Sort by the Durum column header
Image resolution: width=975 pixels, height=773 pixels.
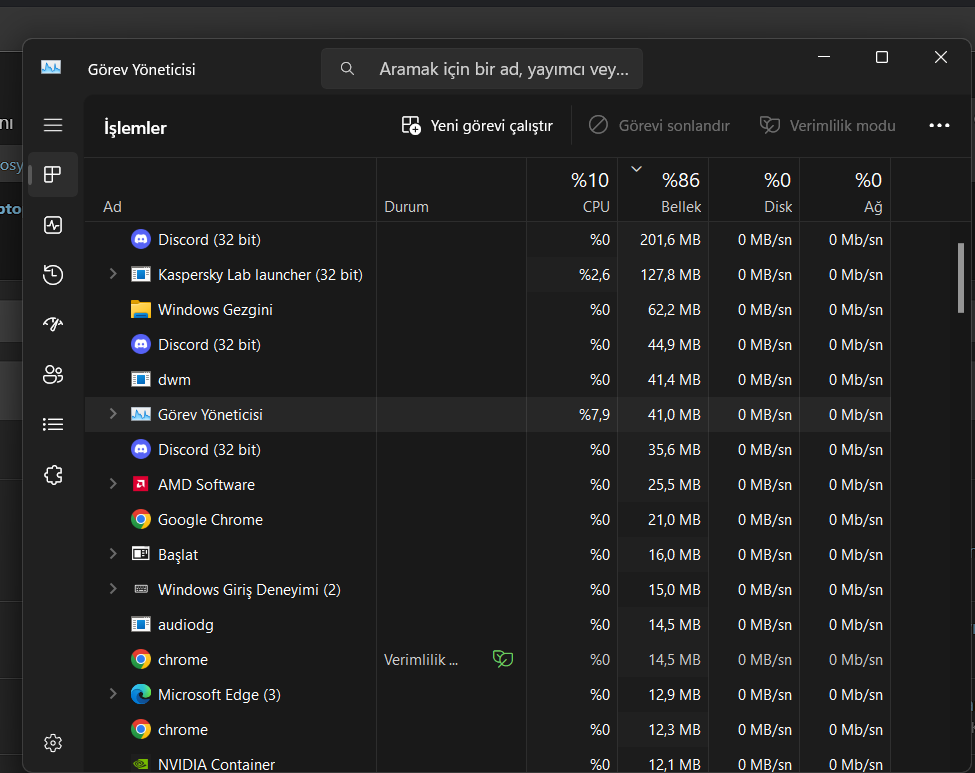[451, 190]
